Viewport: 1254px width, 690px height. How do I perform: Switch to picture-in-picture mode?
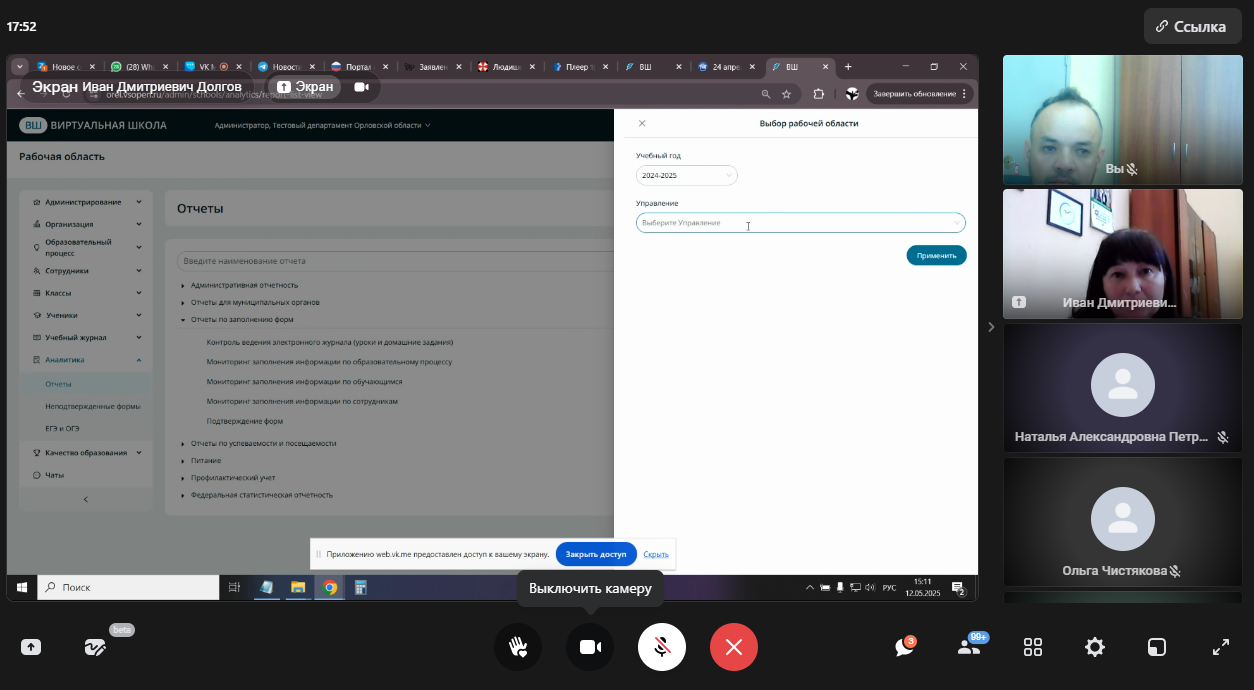[1157, 647]
